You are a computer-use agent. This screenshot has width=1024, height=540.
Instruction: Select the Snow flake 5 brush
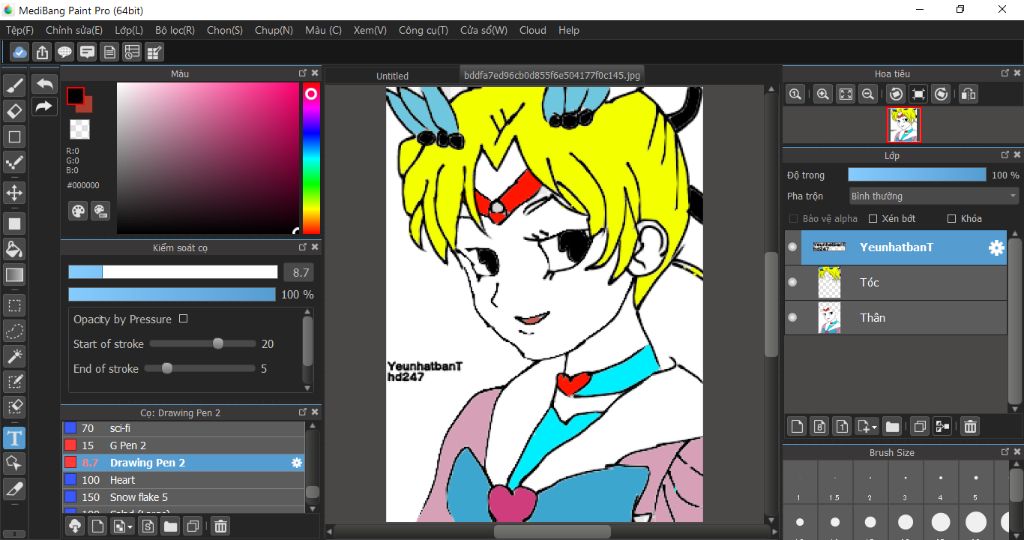click(184, 497)
